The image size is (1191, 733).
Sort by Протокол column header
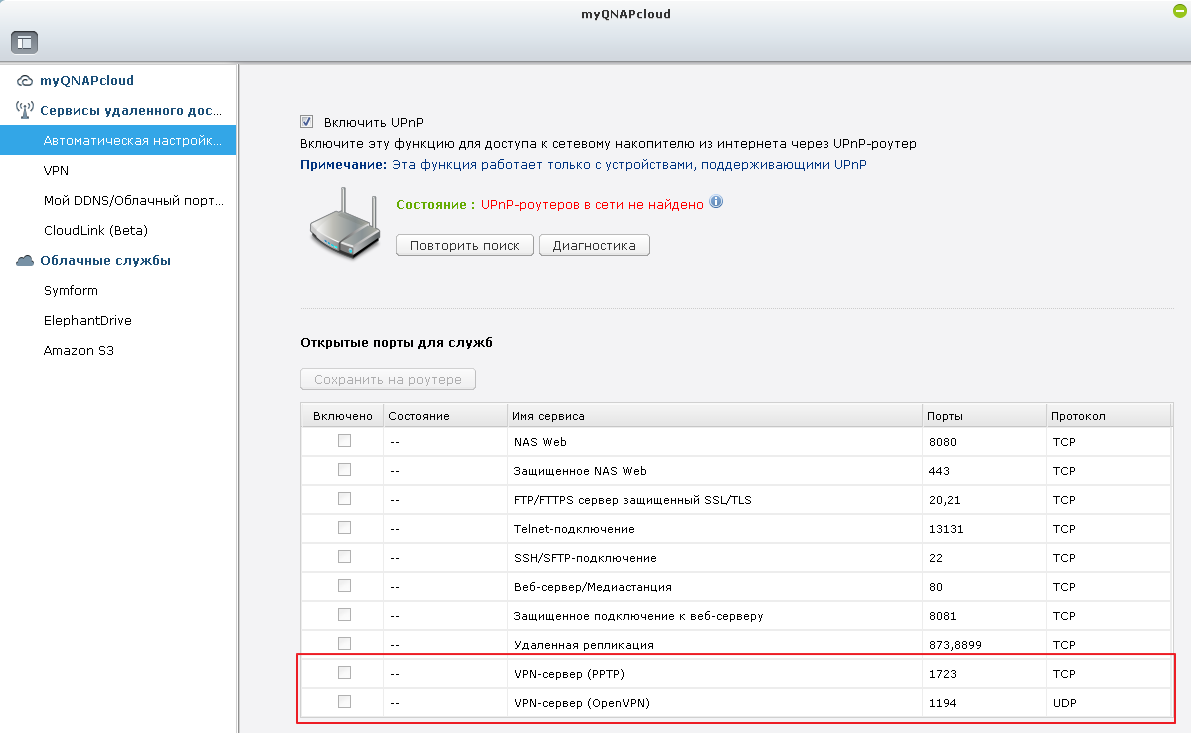point(1108,416)
